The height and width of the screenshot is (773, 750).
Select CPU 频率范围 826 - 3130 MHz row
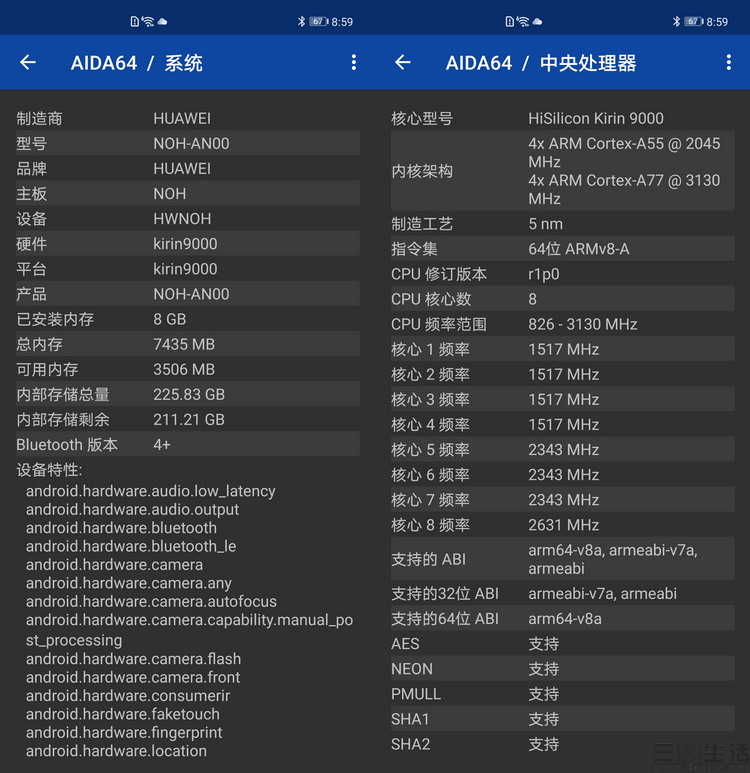(562, 324)
